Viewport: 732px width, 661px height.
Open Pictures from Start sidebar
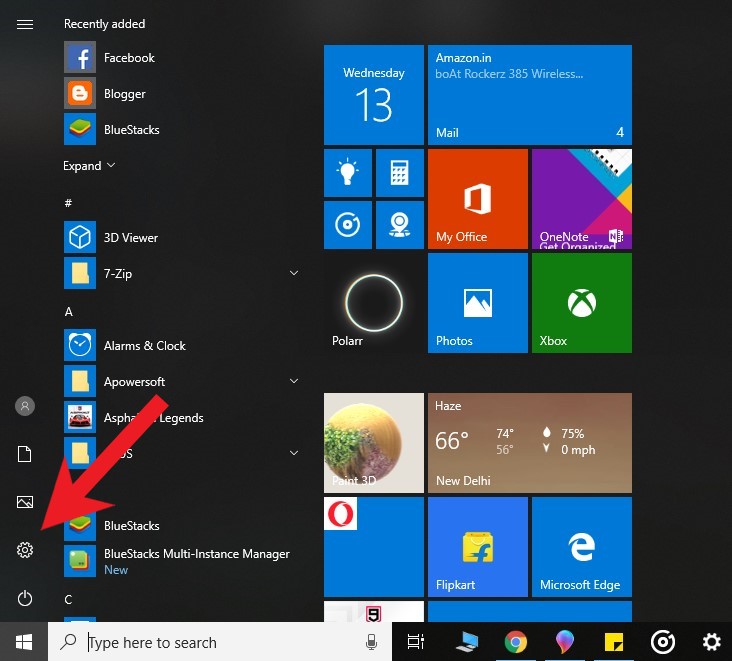(x=25, y=502)
